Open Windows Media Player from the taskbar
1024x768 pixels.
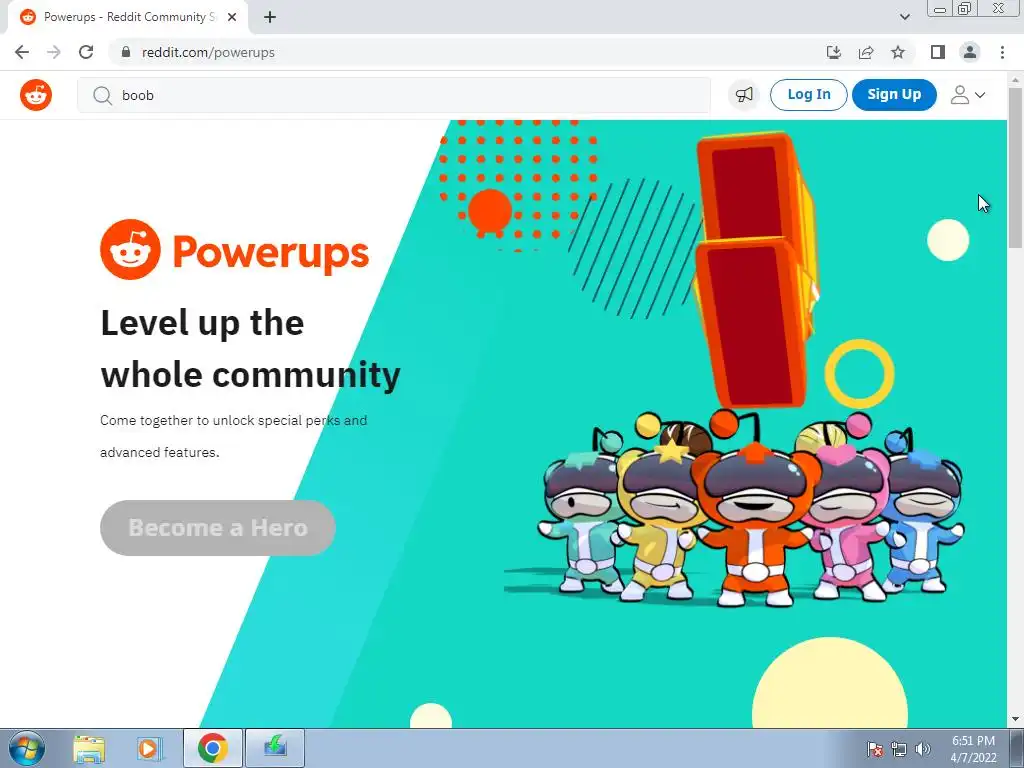(x=150, y=748)
